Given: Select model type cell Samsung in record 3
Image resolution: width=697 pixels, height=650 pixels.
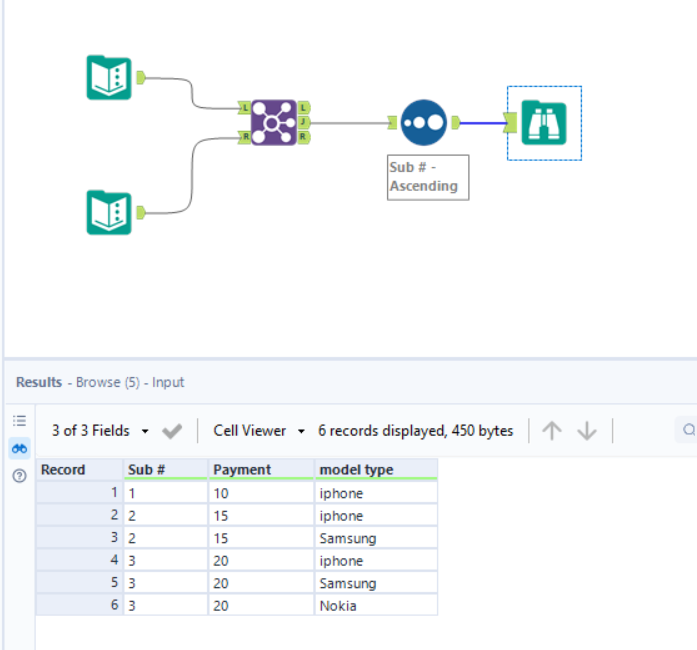Looking at the screenshot, I should (x=376, y=538).
